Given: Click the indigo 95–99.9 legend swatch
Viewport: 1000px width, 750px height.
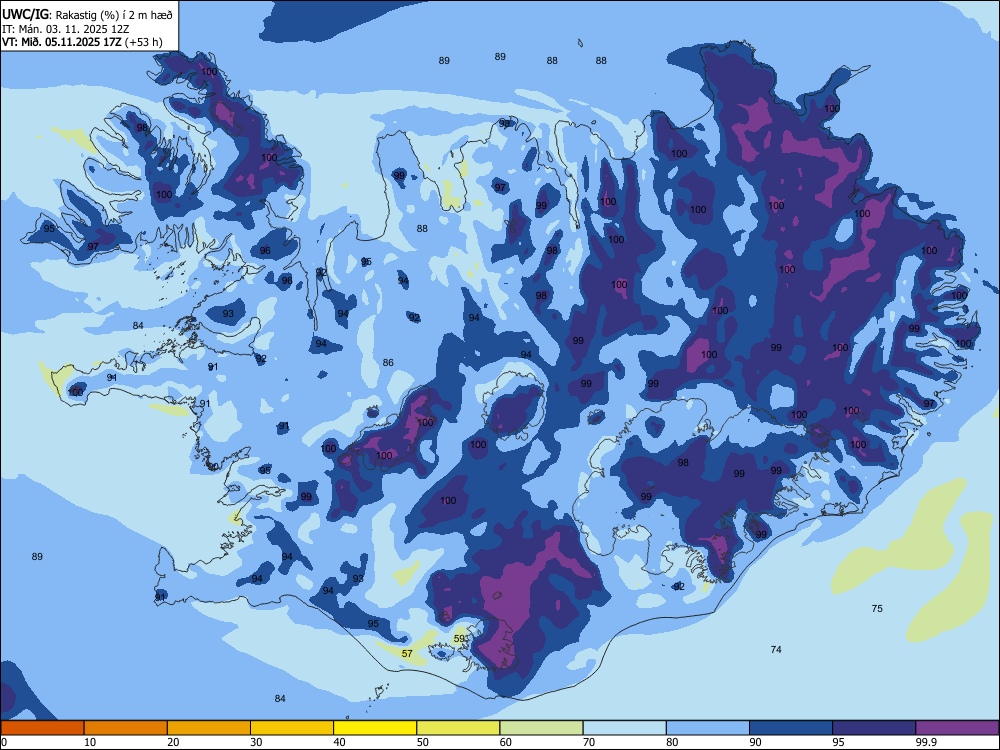Looking at the screenshot, I should coord(874,728).
